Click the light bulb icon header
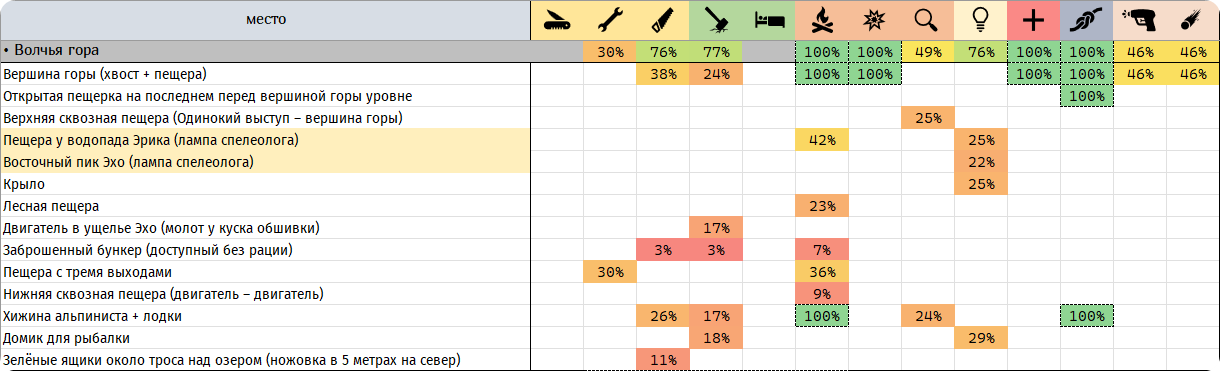This screenshot has width=1220, height=371. pos(981,20)
